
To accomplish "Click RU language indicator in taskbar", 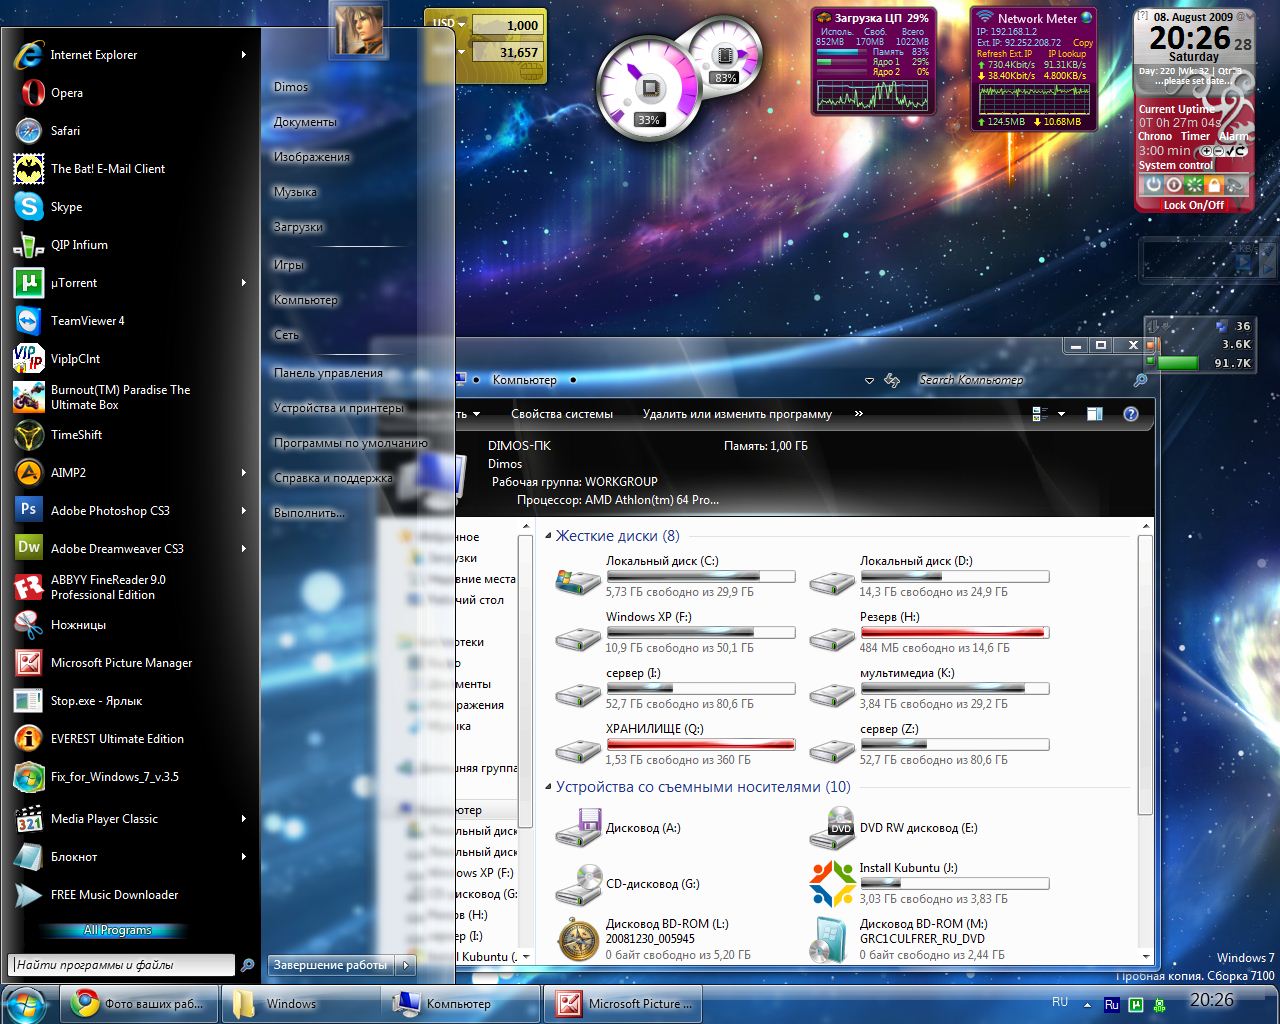I will click(1060, 1002).
